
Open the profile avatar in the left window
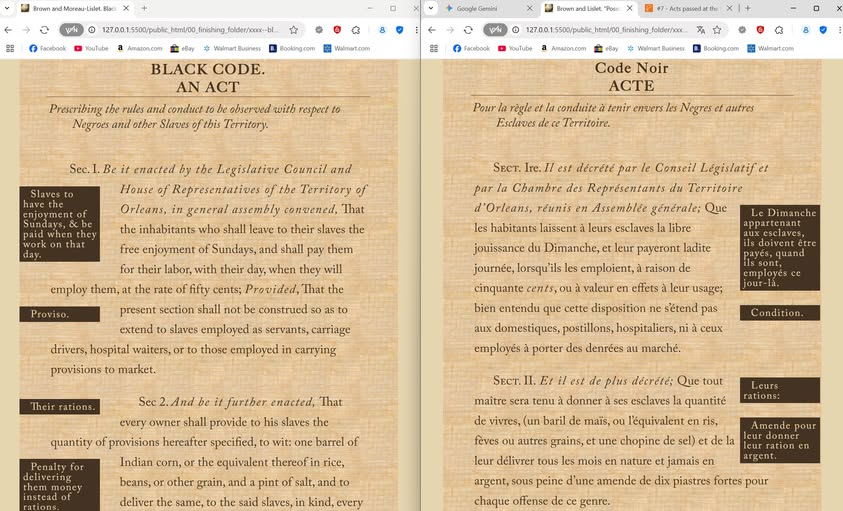click(x=382, y=30)
